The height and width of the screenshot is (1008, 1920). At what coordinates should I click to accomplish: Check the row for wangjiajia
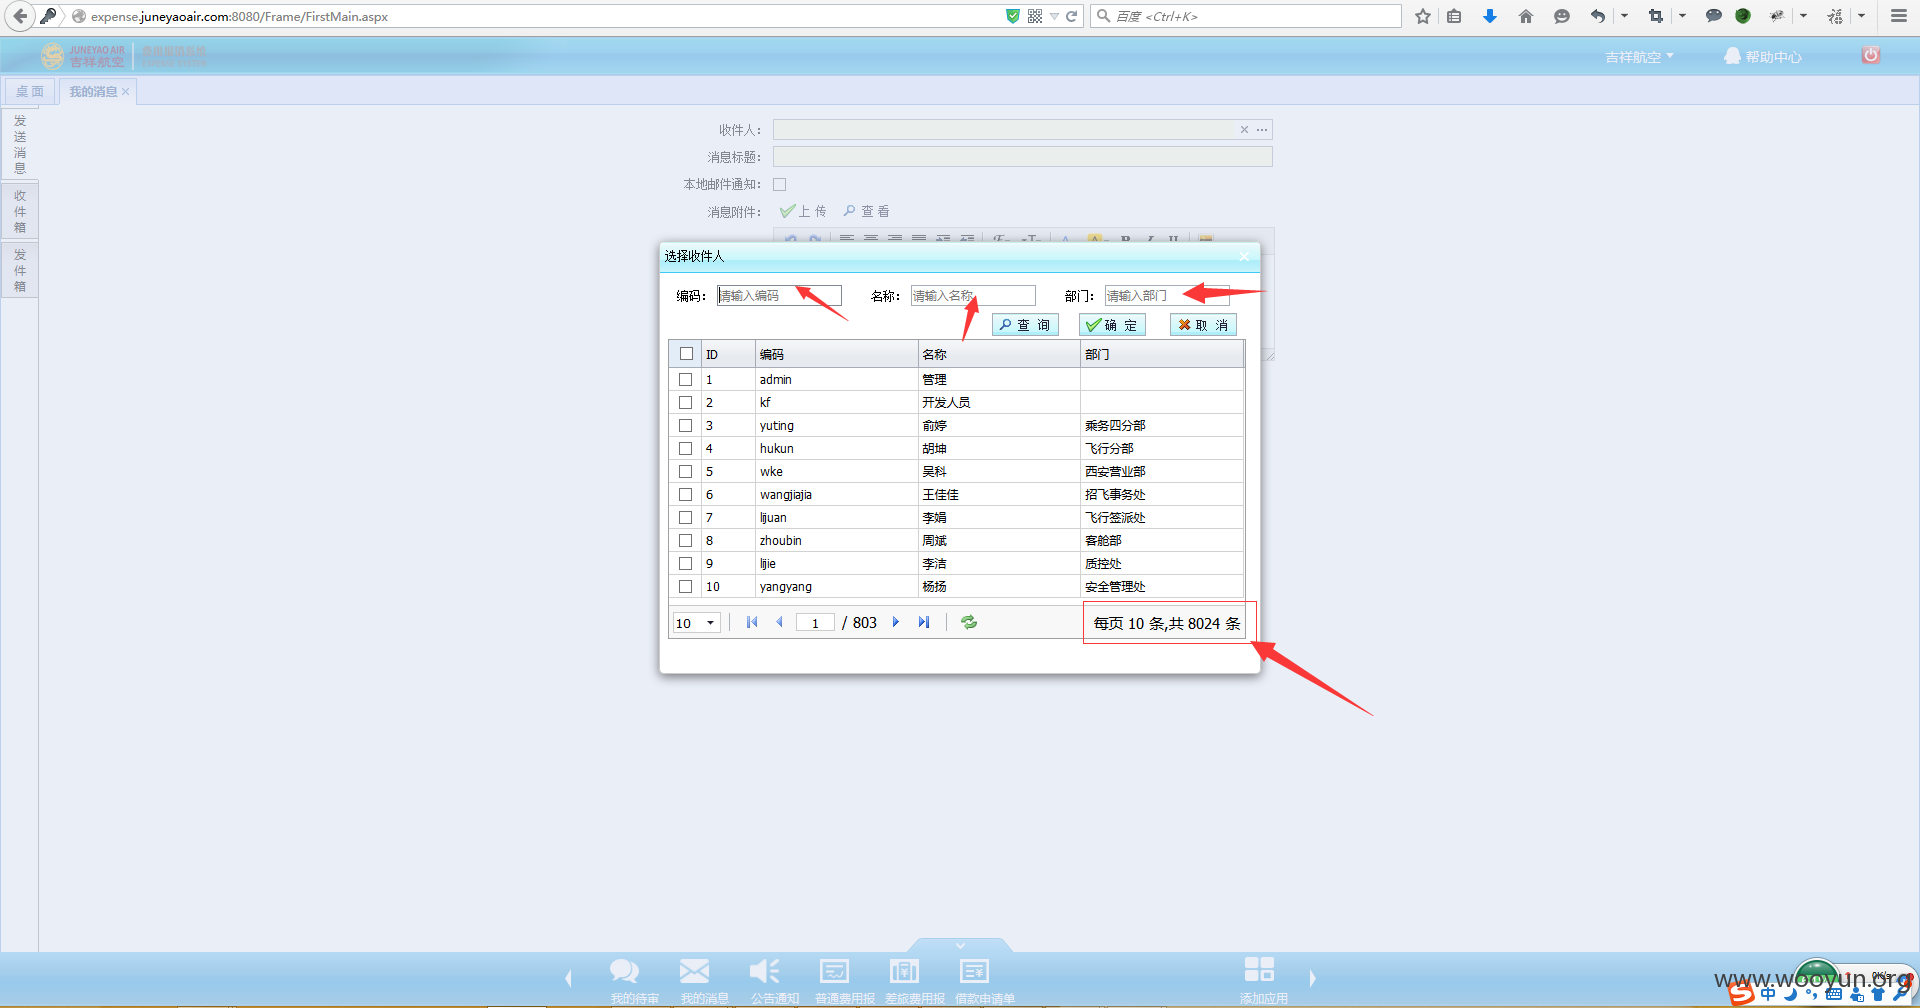tap(685, 495)
